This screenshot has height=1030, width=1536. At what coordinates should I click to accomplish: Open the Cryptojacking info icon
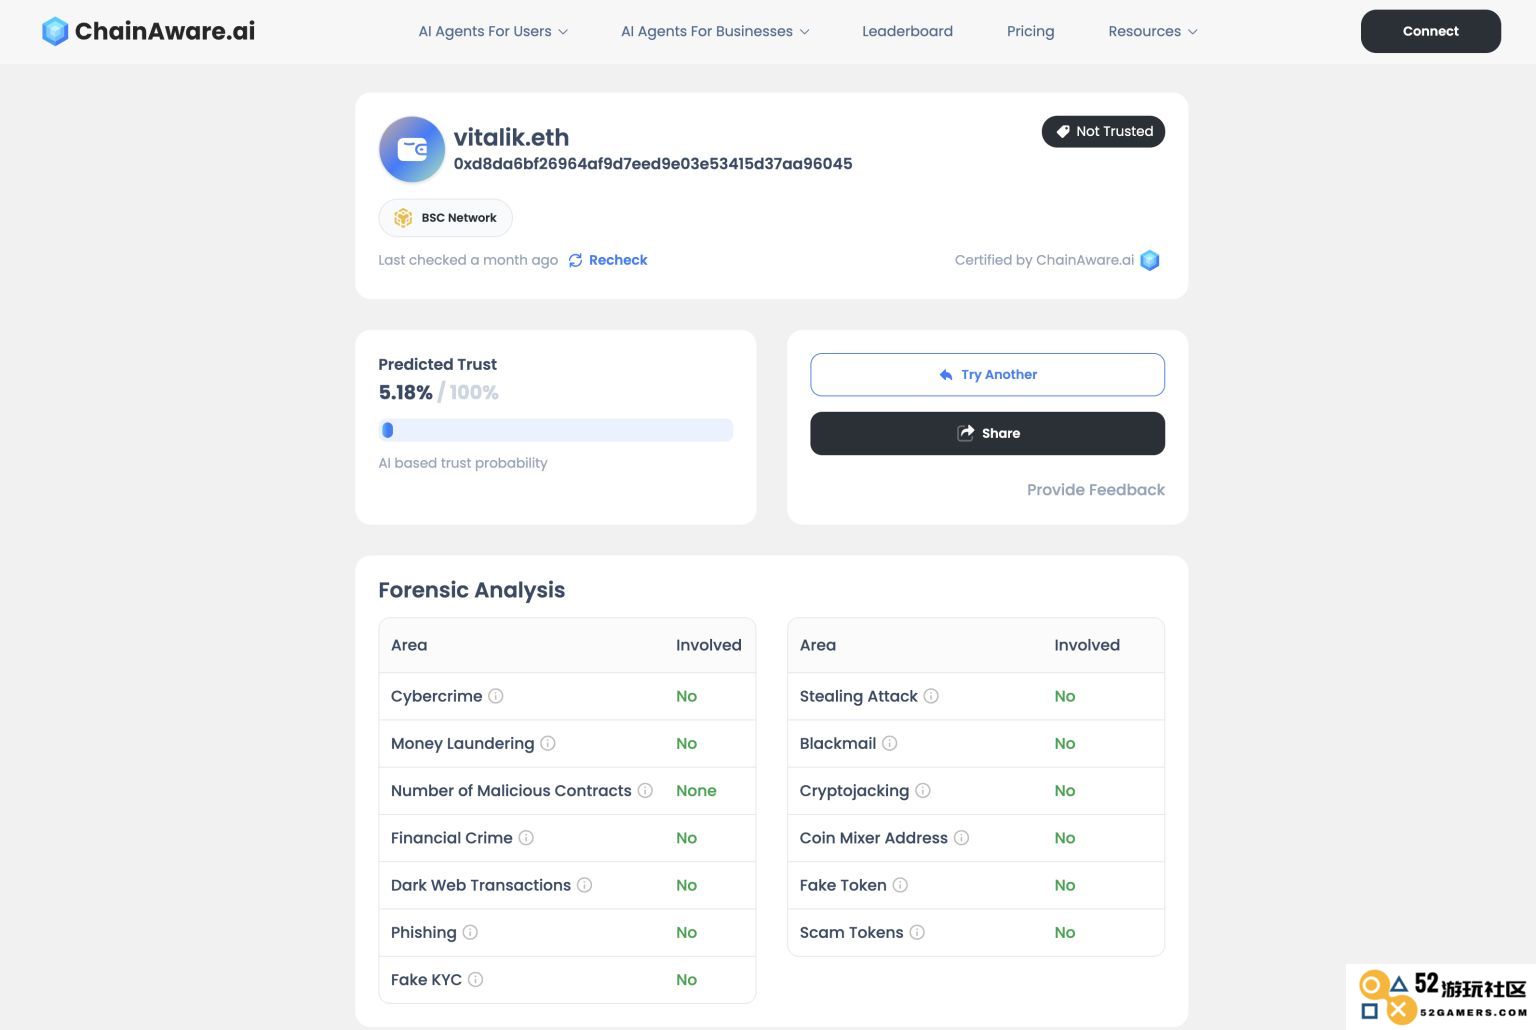tap(923, 791)
